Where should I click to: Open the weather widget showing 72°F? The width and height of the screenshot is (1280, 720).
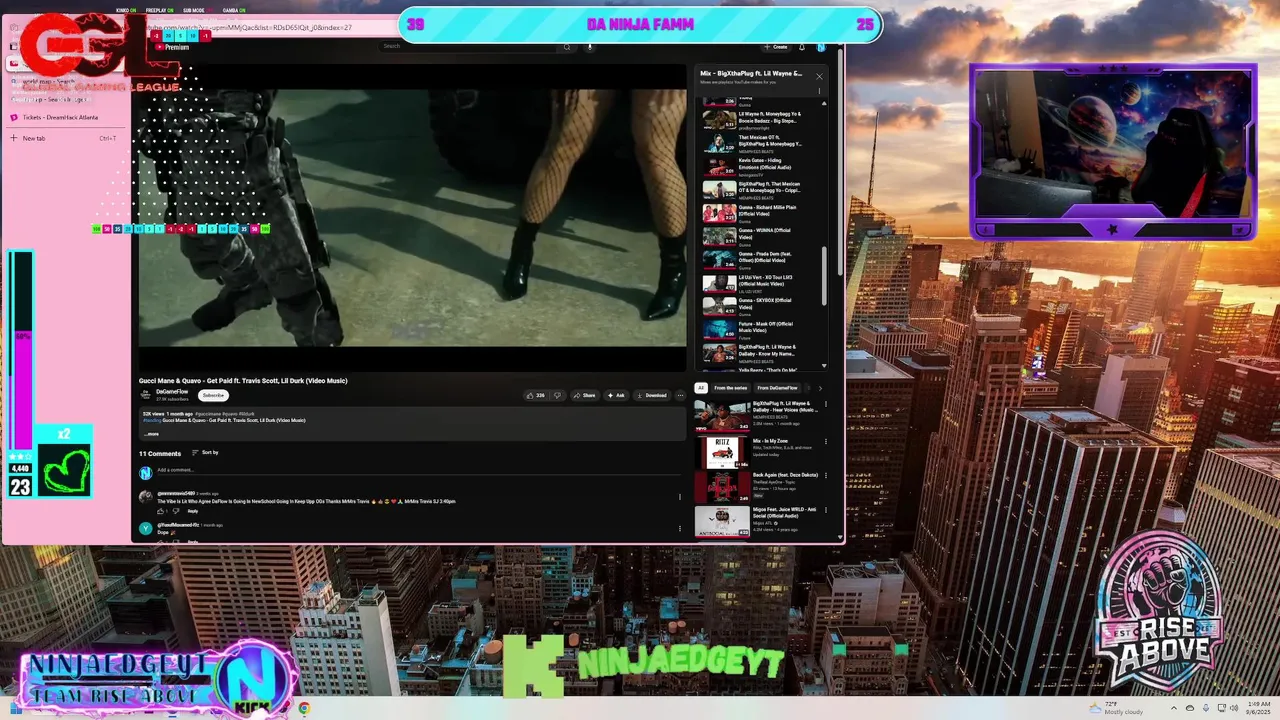click(x=1117, y=708)
